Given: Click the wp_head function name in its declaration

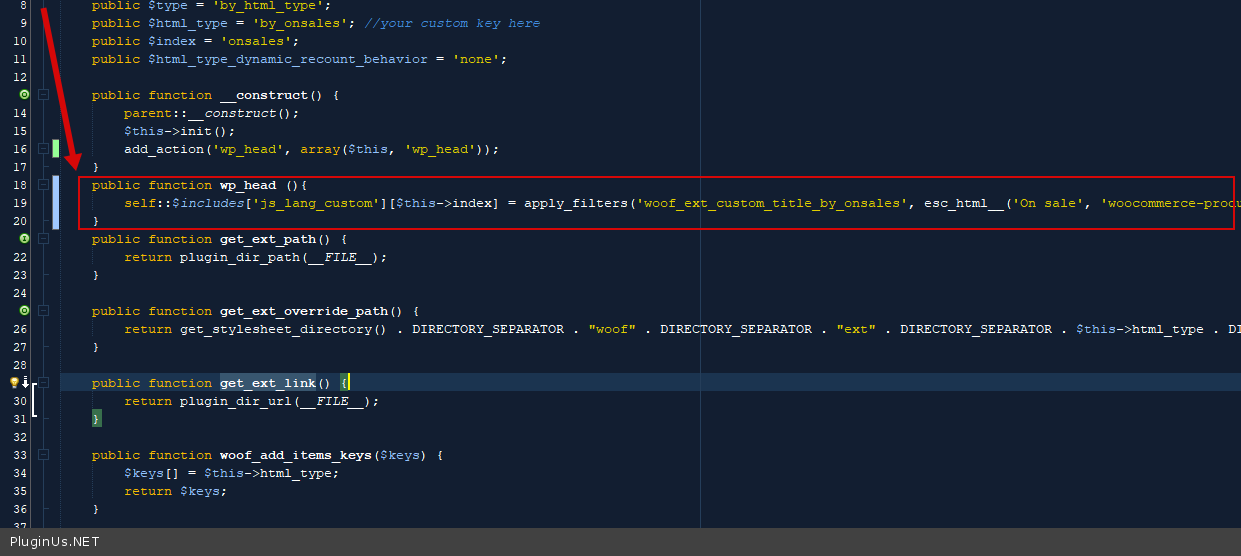Looking at the screenshot, I should (x=247, y=185).
